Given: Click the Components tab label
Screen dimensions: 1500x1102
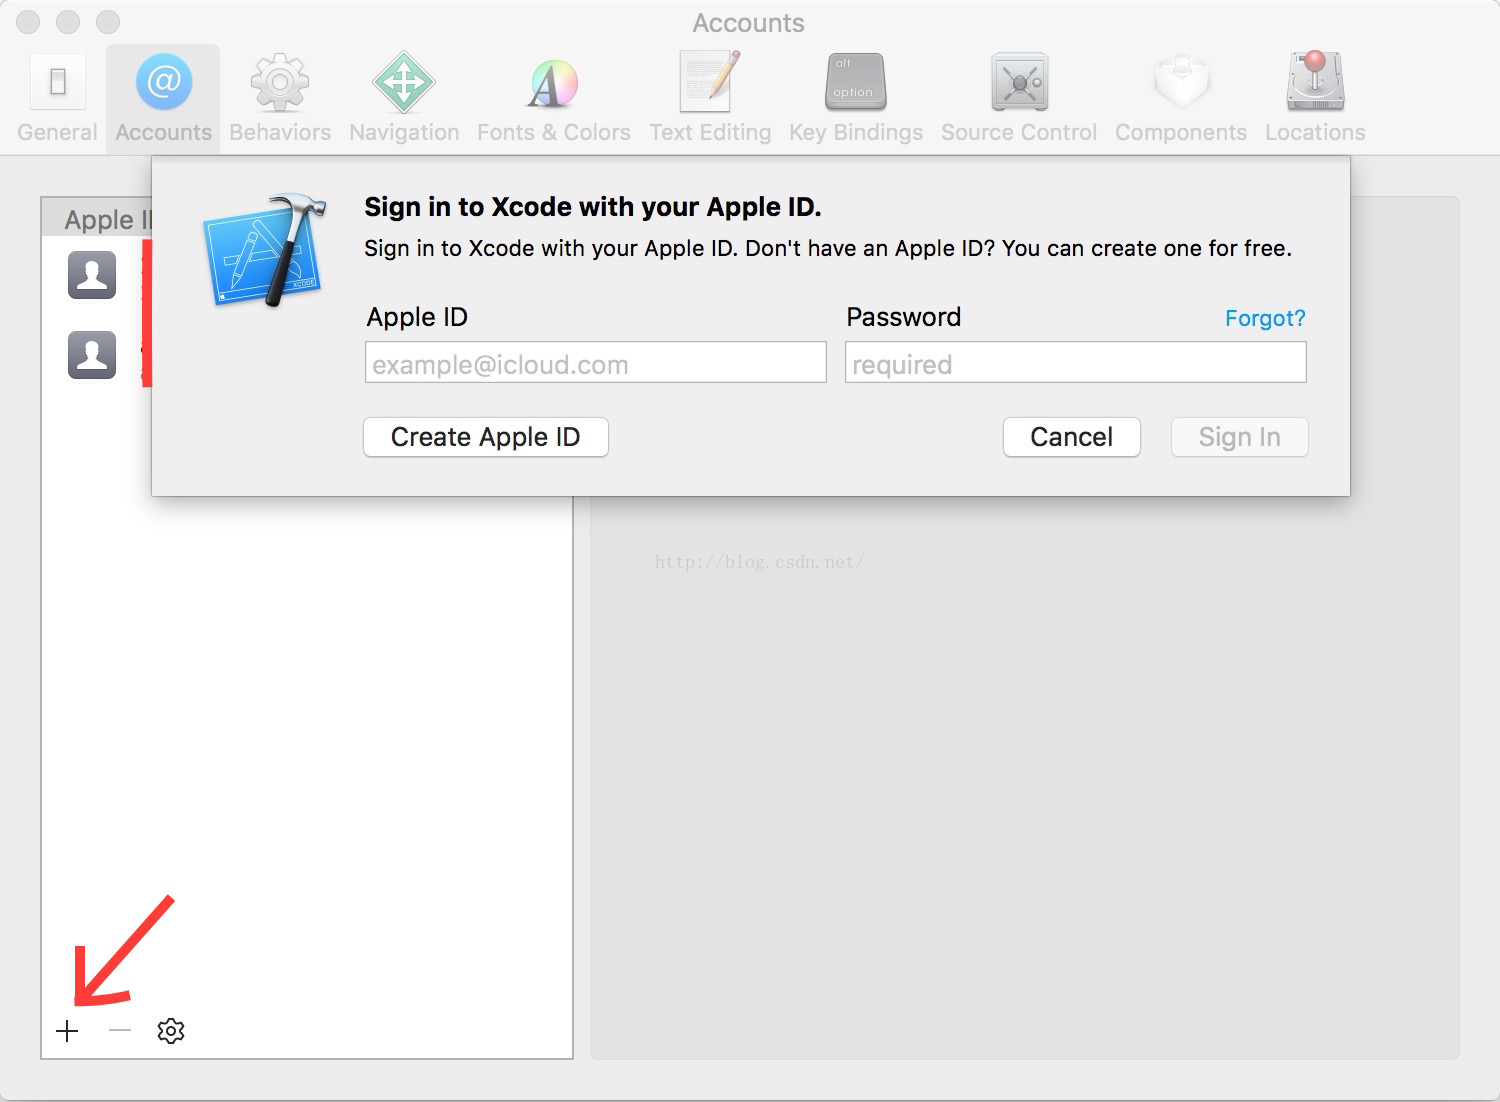Looking at the screenshot, I should coord(1181,132).
